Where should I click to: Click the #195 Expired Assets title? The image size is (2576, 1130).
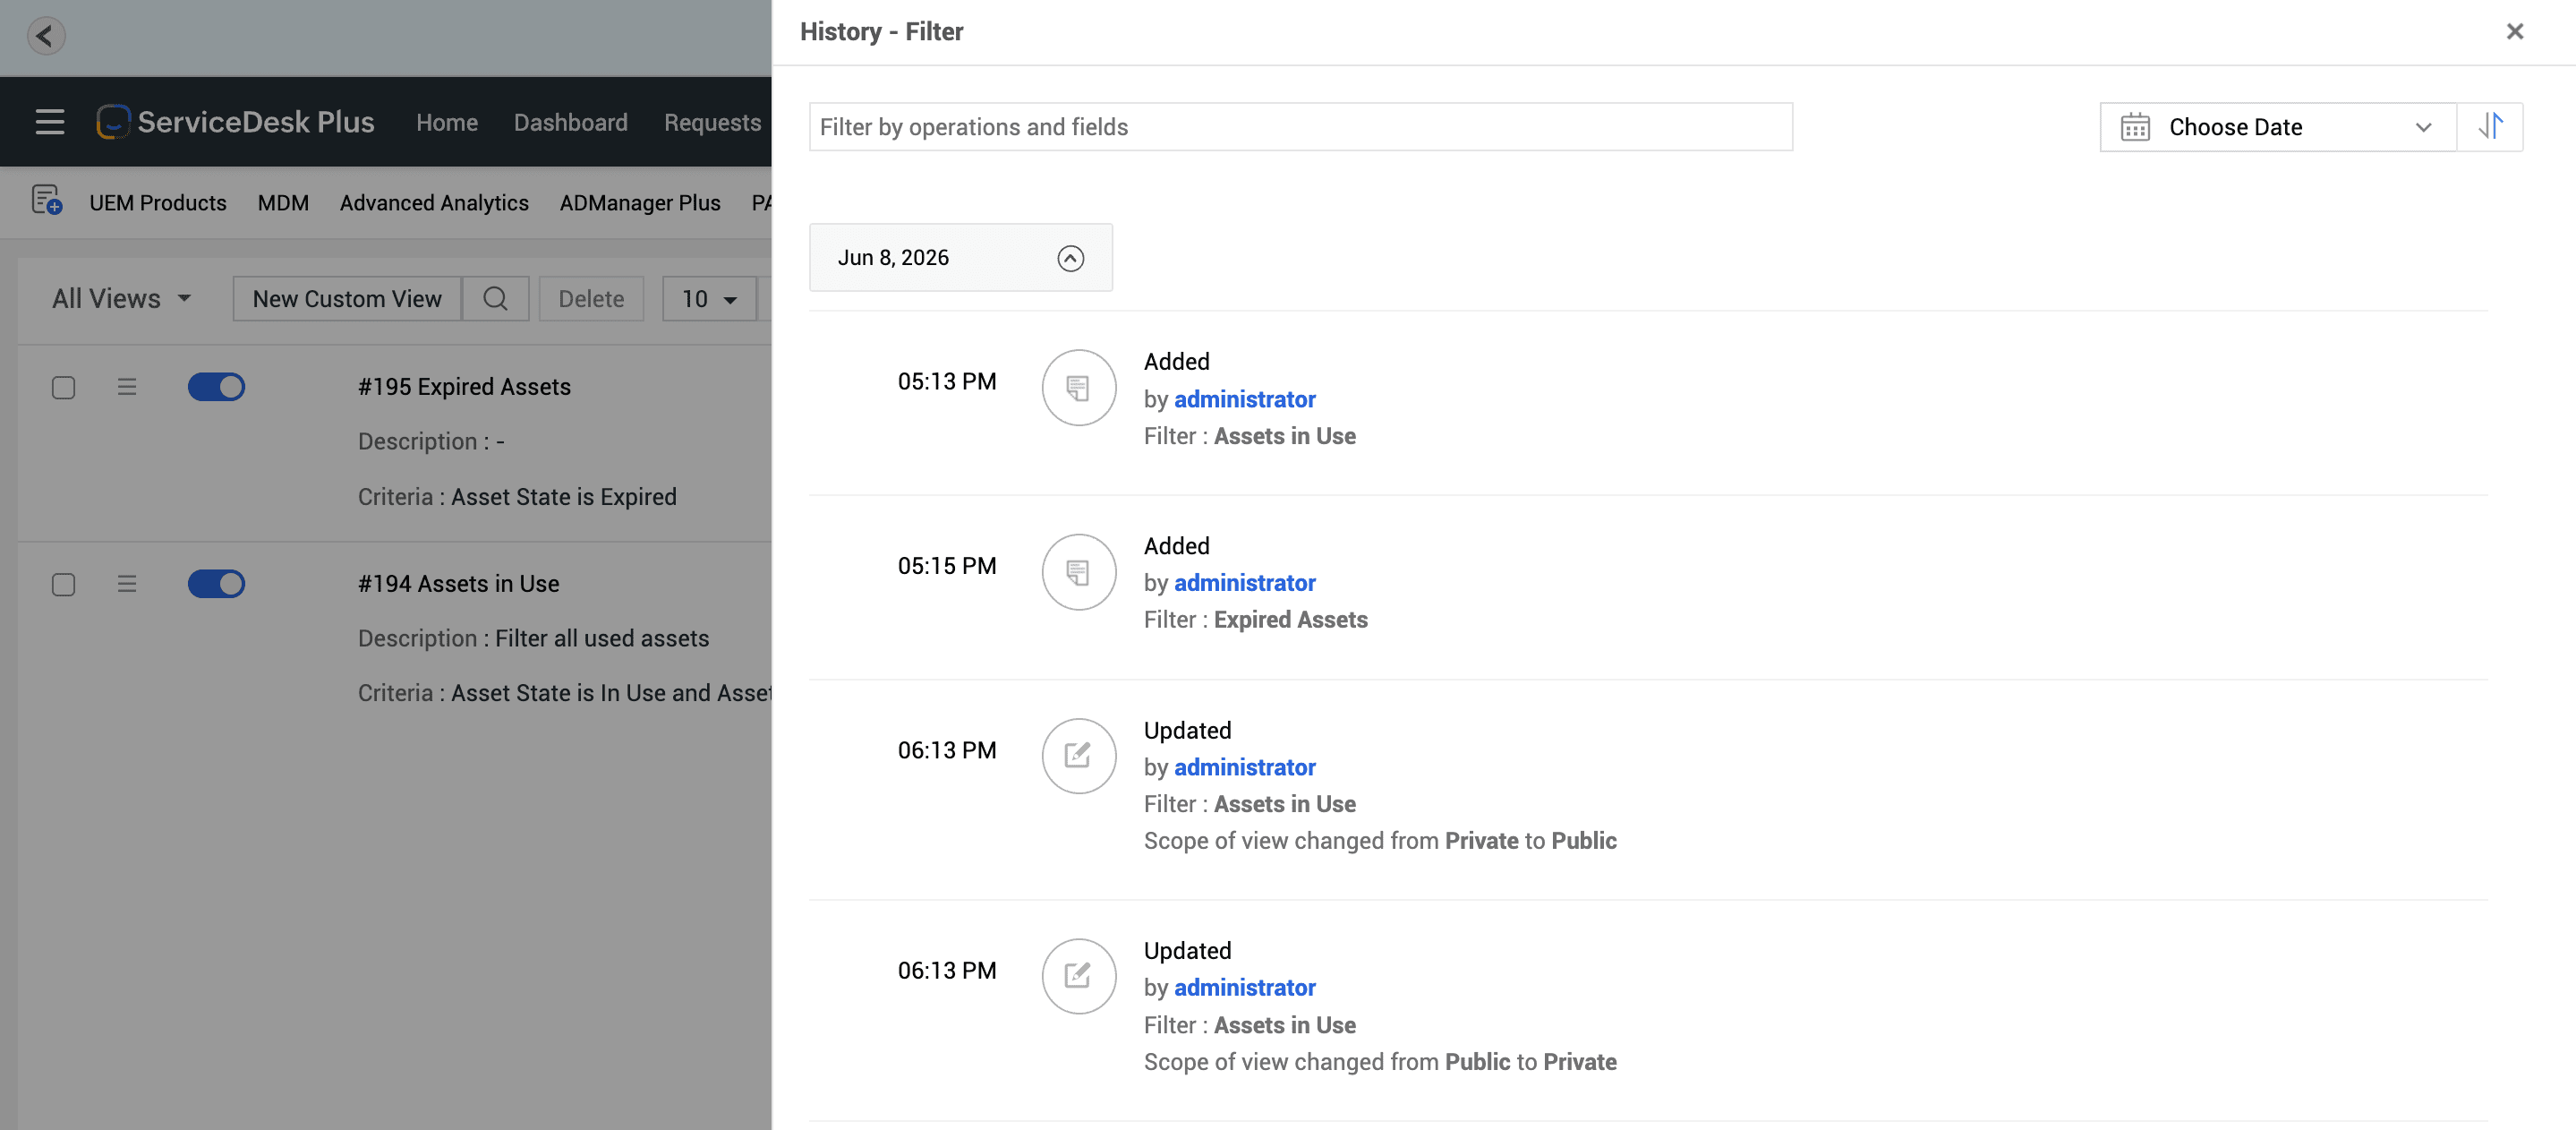(x=464, y=386)
